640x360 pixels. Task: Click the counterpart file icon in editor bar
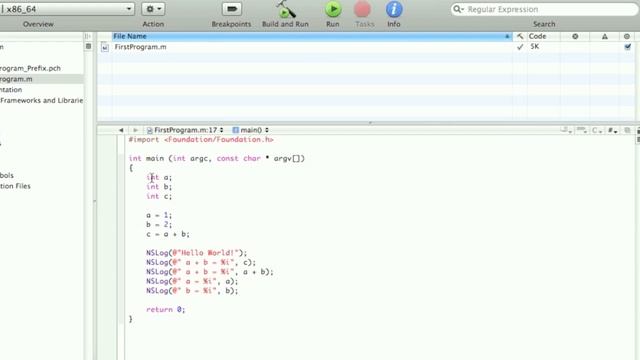click(x=627, y=130)
